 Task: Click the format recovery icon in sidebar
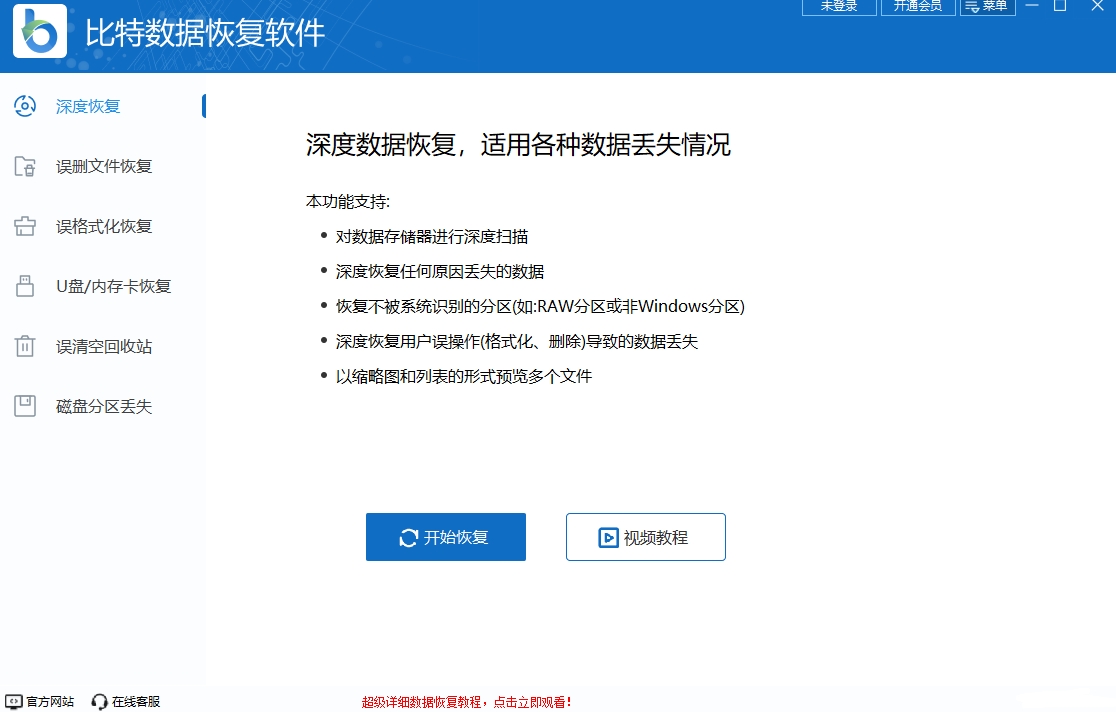pos(25,226)
